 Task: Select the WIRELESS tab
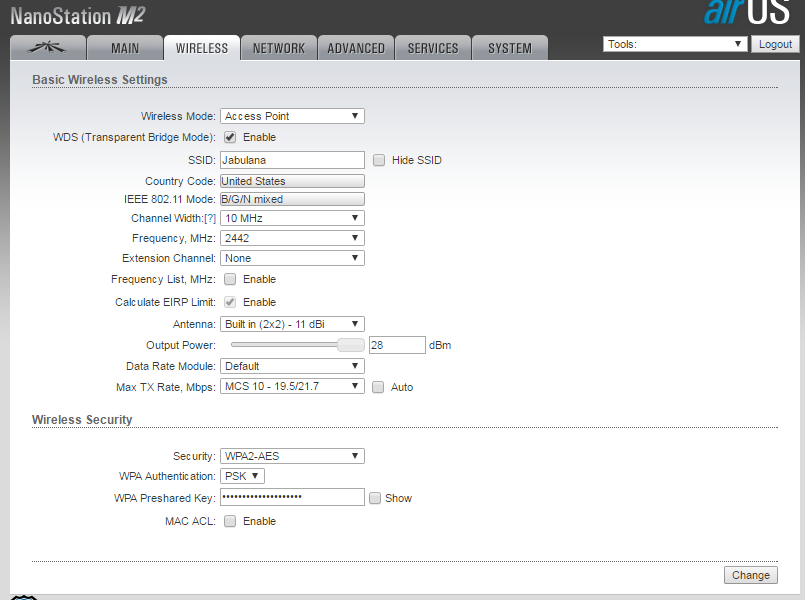pos(202,48)
